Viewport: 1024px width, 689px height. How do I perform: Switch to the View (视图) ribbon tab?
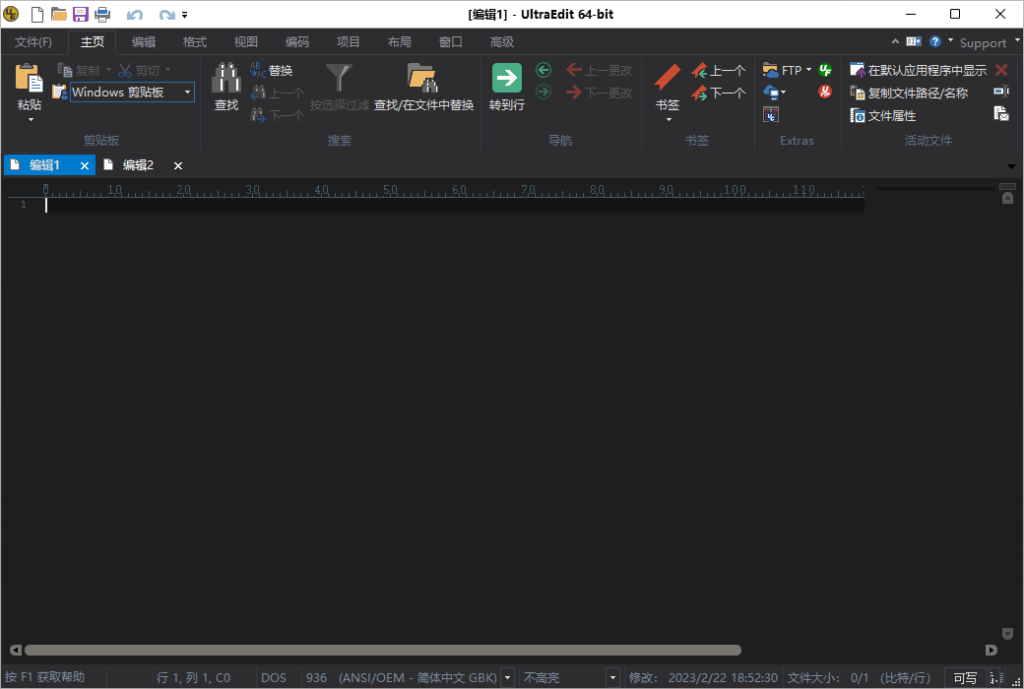pyautogui.click(x=246, y=42)
